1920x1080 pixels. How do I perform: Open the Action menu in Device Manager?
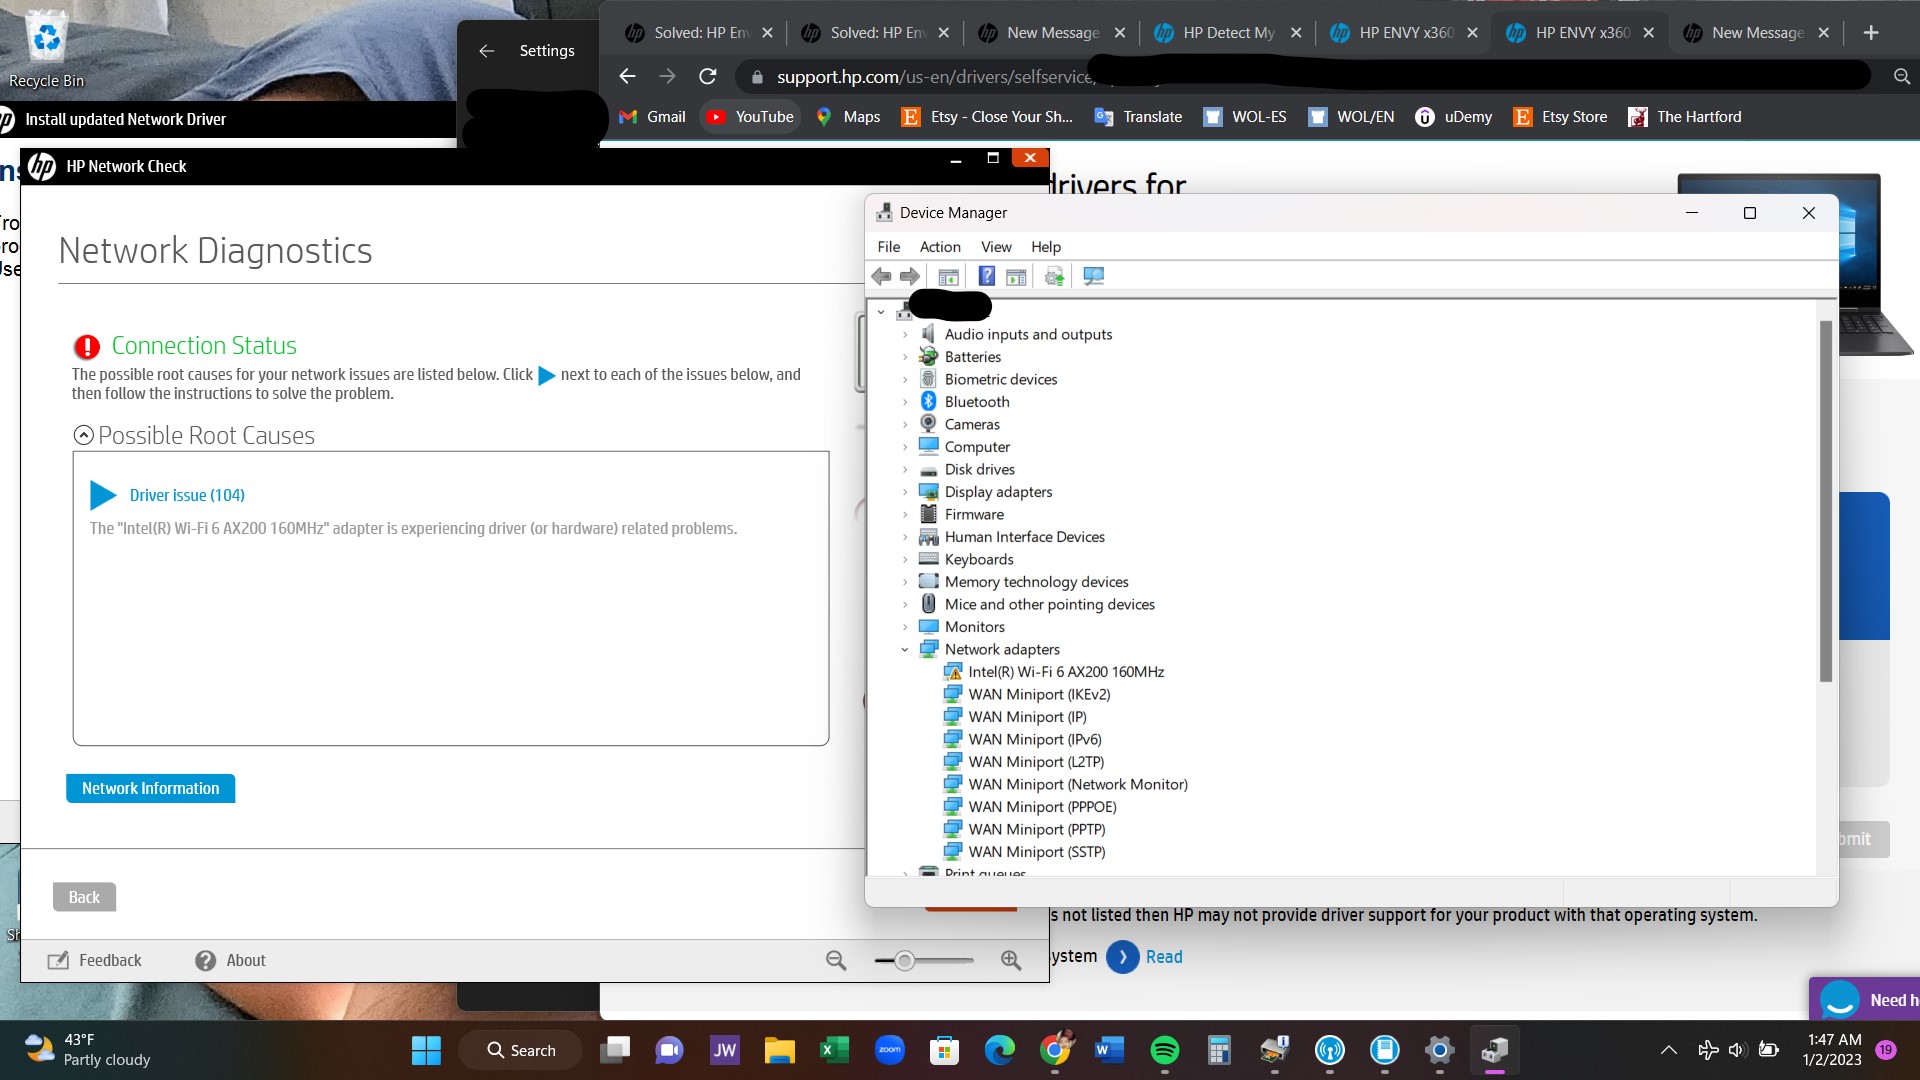tap(939, 247)
